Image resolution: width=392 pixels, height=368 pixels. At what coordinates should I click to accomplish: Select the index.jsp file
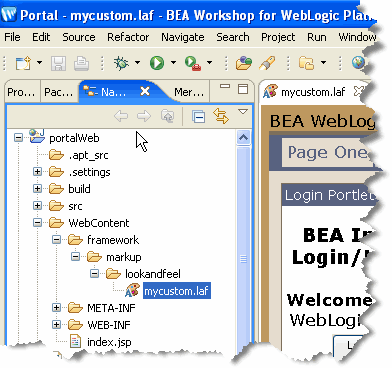[x=109, y=342]
